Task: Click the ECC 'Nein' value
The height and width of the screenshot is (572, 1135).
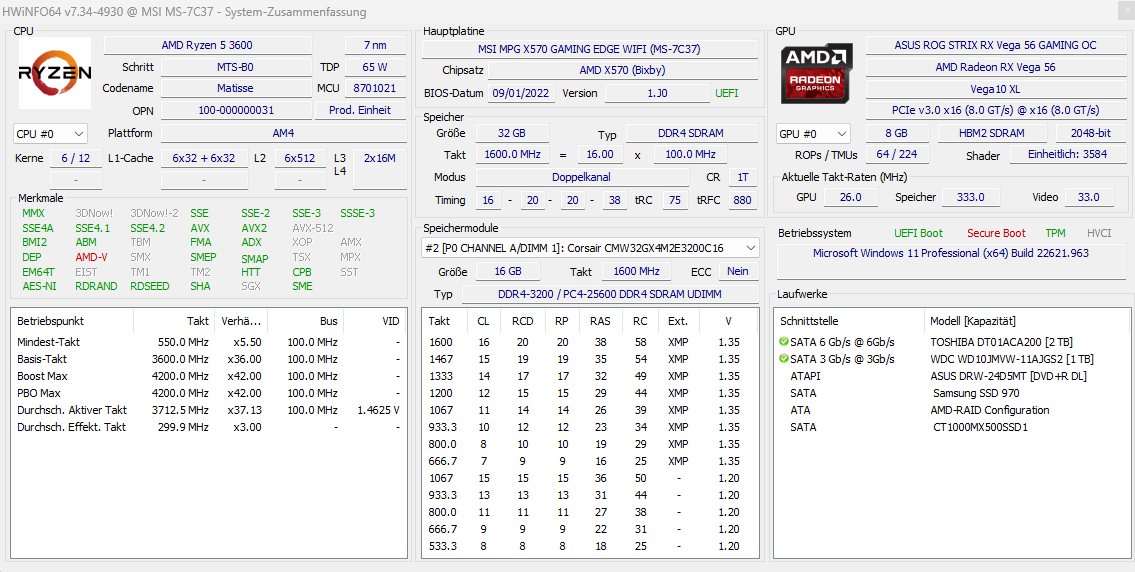Action: pos(738,272)
